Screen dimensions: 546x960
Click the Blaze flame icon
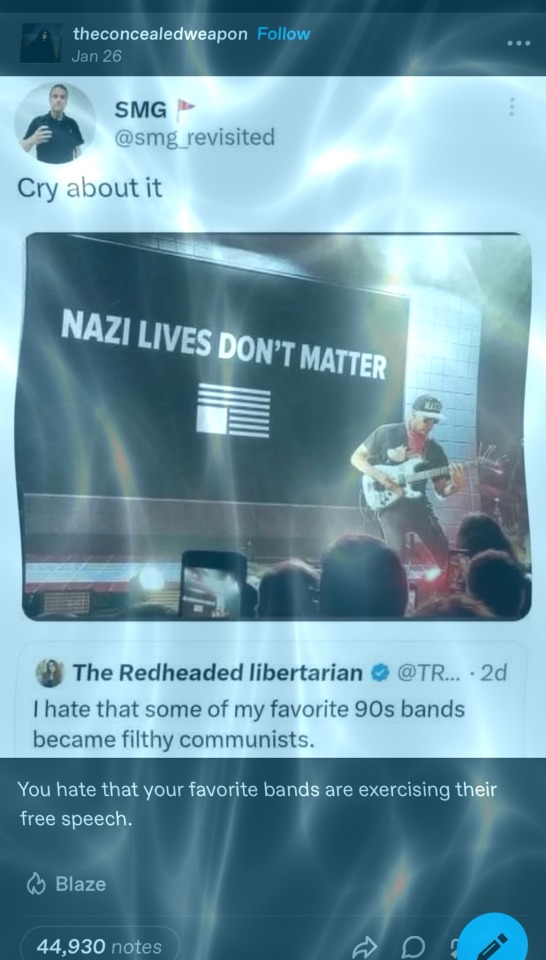coord(36,884)
